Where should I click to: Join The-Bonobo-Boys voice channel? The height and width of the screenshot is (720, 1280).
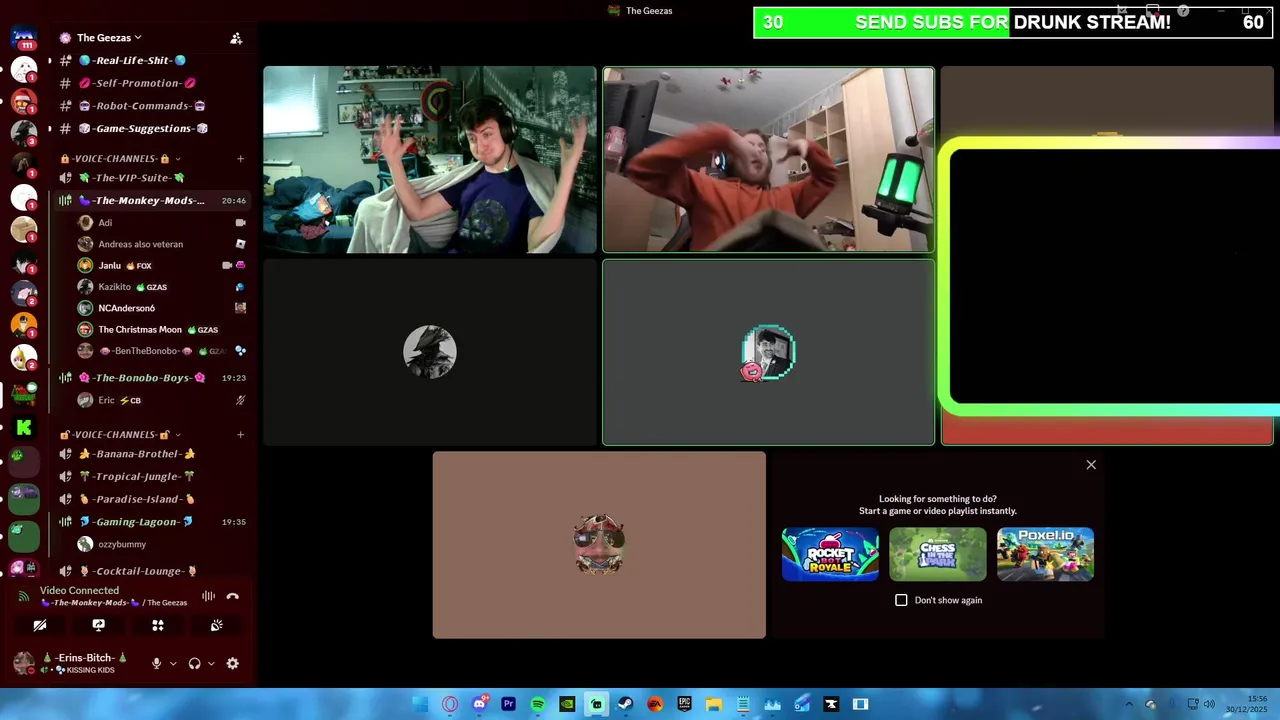point(150,378)
